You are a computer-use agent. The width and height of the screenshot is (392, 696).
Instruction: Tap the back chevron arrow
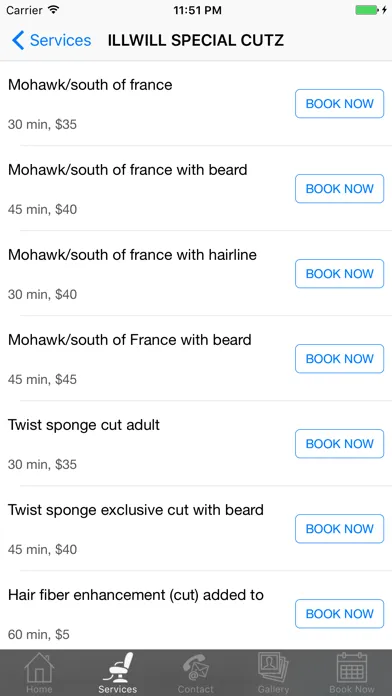pyautogui.click(x=18, y=40)
